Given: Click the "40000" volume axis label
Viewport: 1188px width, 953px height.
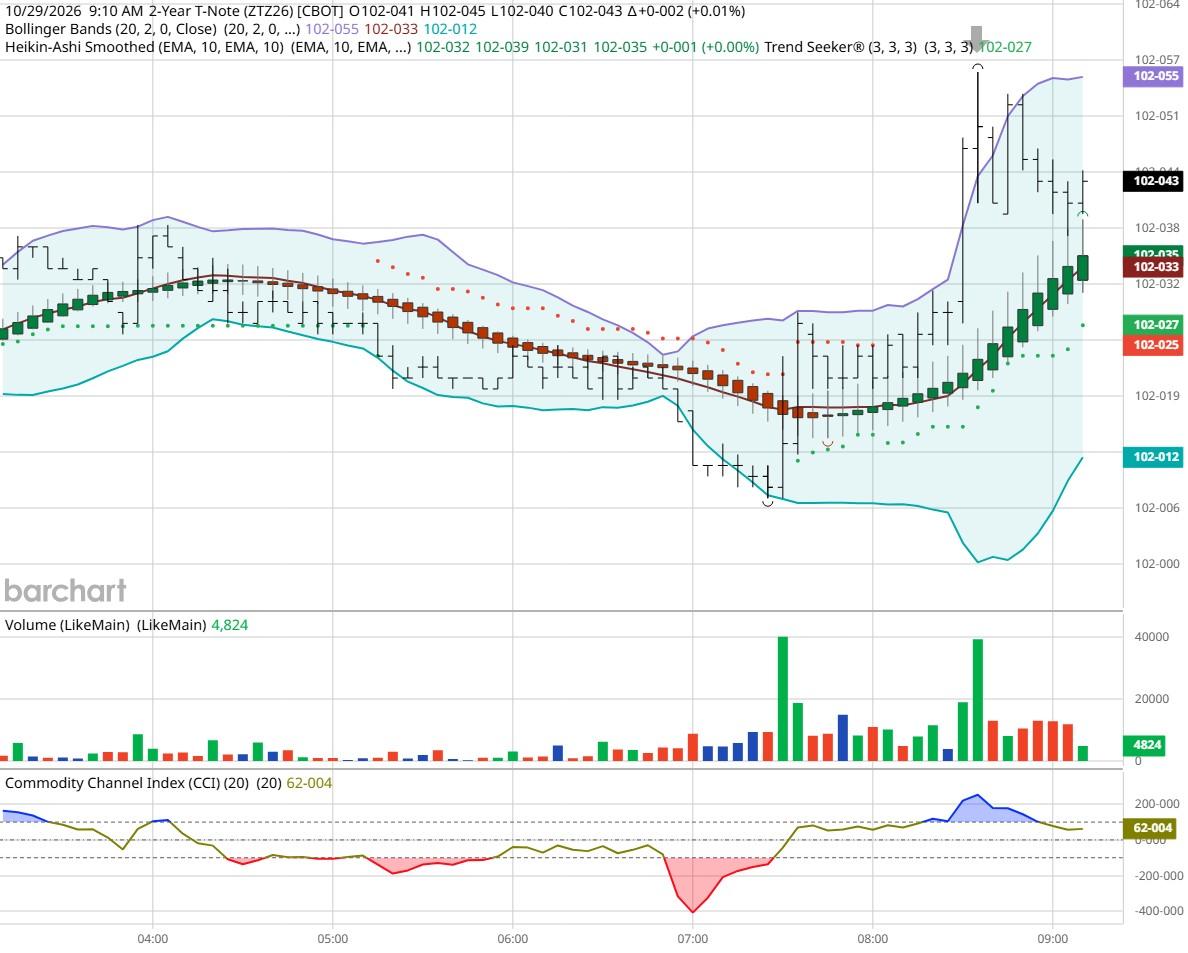Looking at the screenshot, I should 1152,637.
